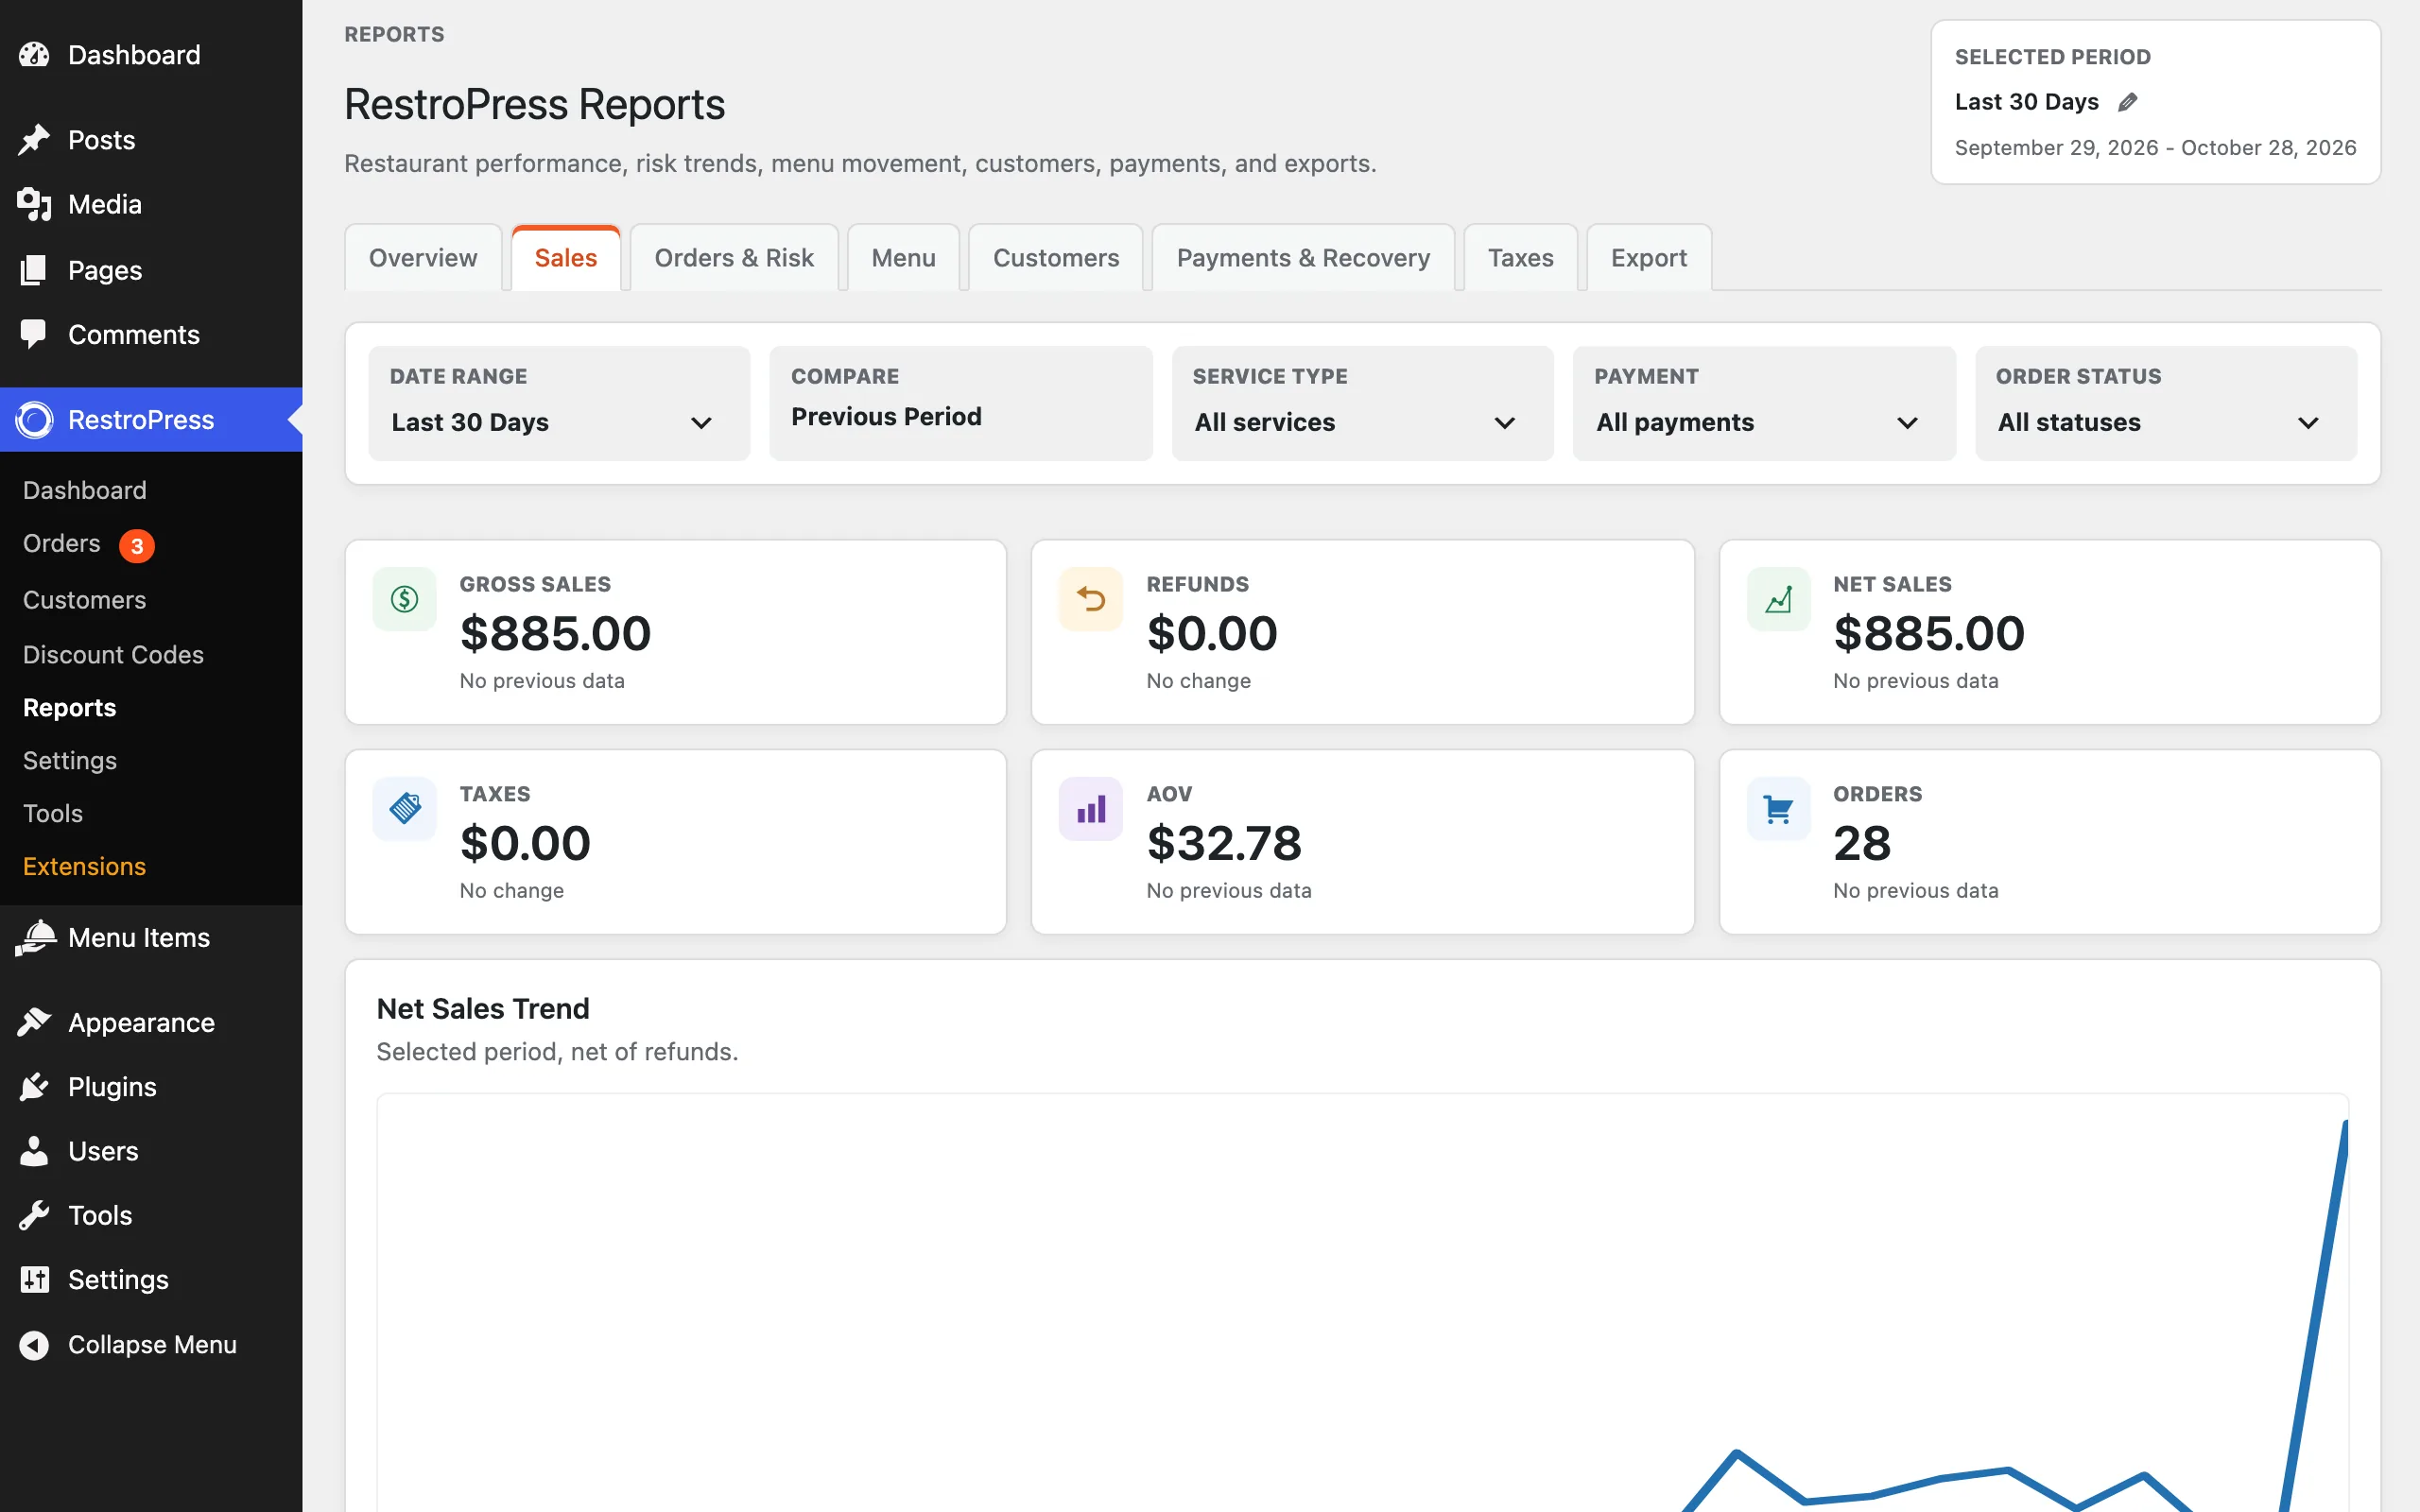The width and height of the screenshot is (2420, 1512).
Task: Click the Orders shopping cart icon
Action: pyautogui.click(x=1778, y=808)
